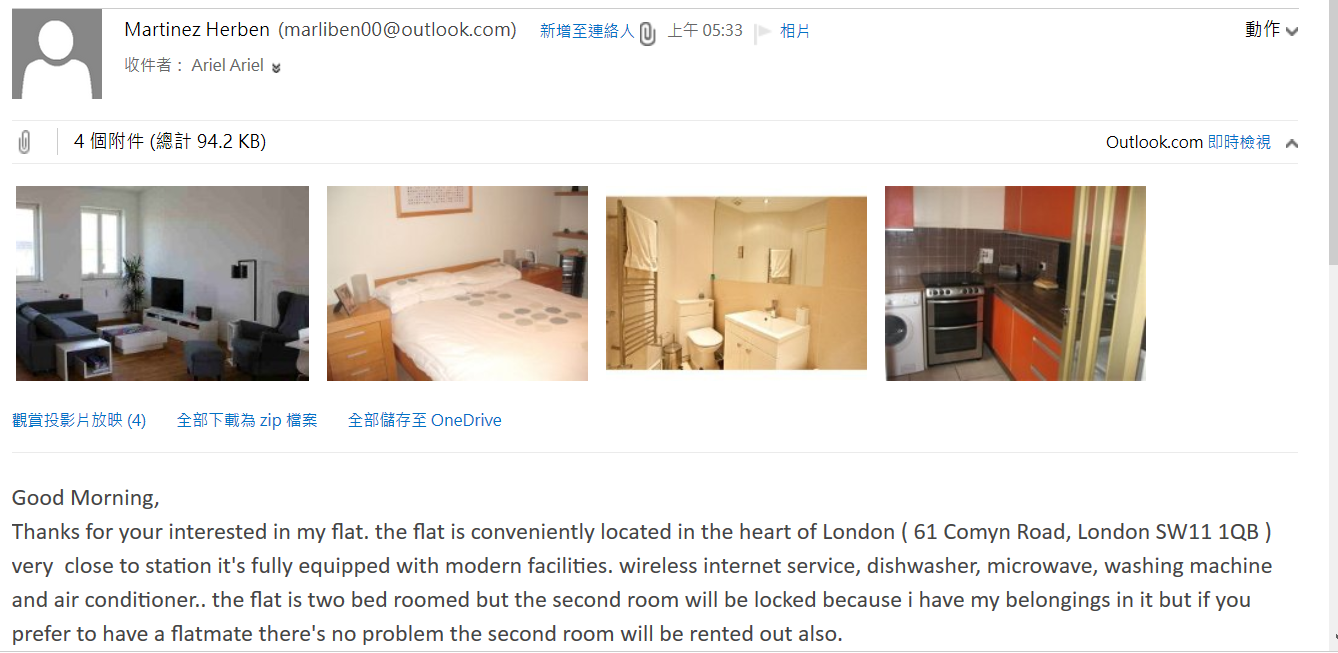Viewport: 1338px width, 653px height.
Task: Click 全部下載為 zip 檔案 link
Action: point(247,420)
